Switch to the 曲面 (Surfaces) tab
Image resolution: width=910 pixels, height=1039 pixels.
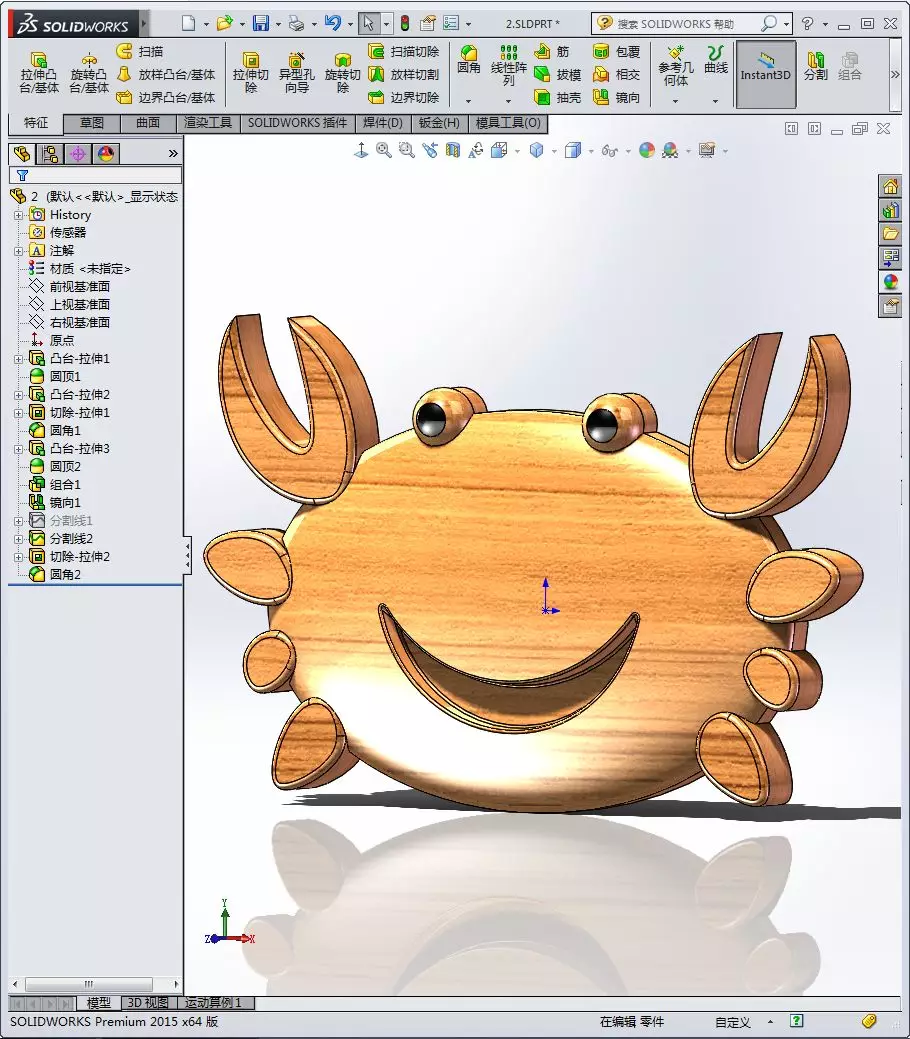[x=148, y=123]
